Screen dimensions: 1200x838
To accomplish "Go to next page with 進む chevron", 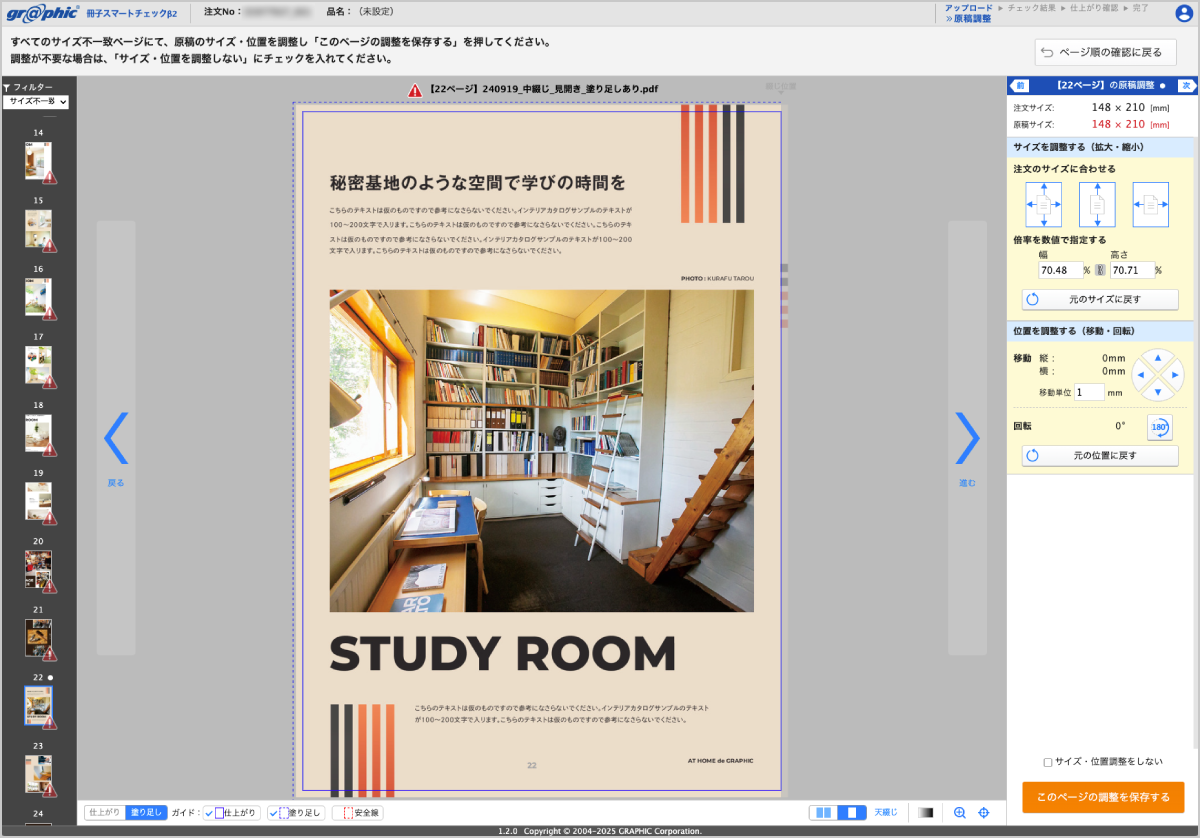I will pos(967,438).
